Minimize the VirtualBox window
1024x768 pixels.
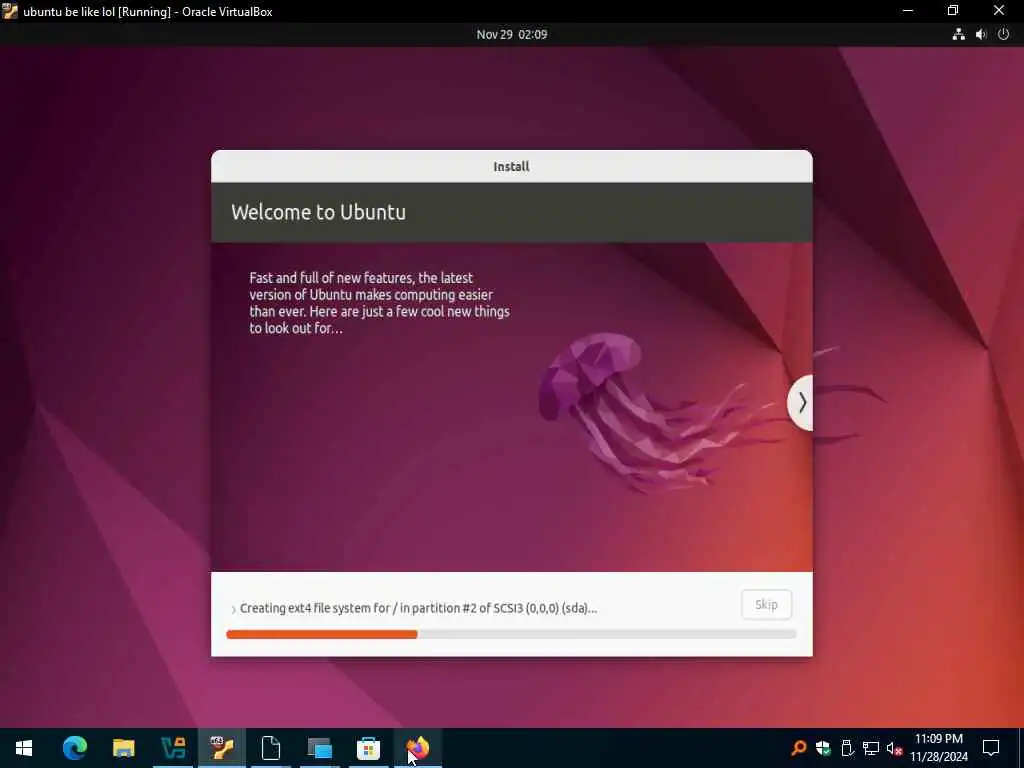[908, 11]
